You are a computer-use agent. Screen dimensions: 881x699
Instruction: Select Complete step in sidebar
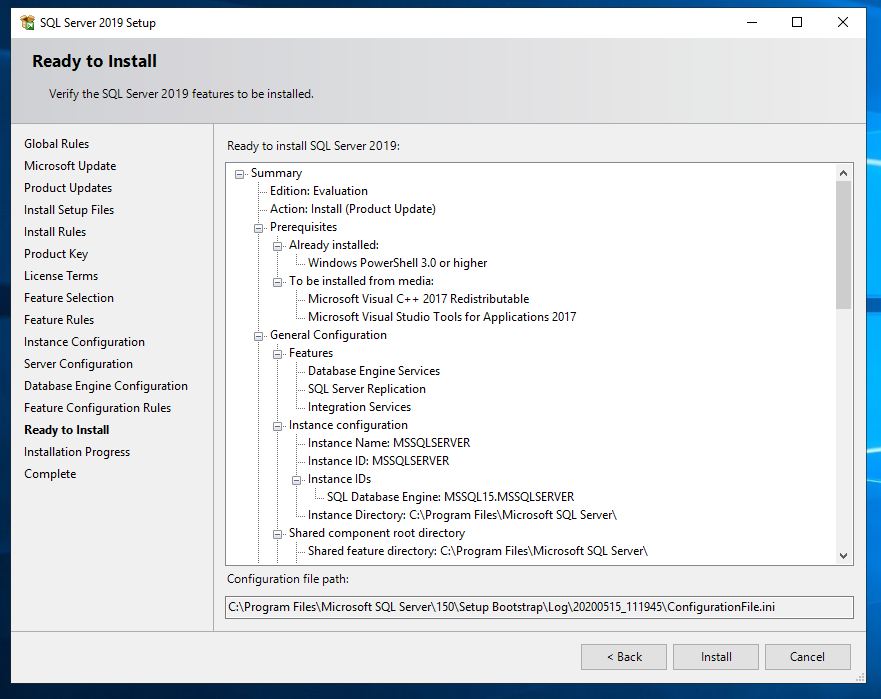pyautogui.click(x=50, y=474)
